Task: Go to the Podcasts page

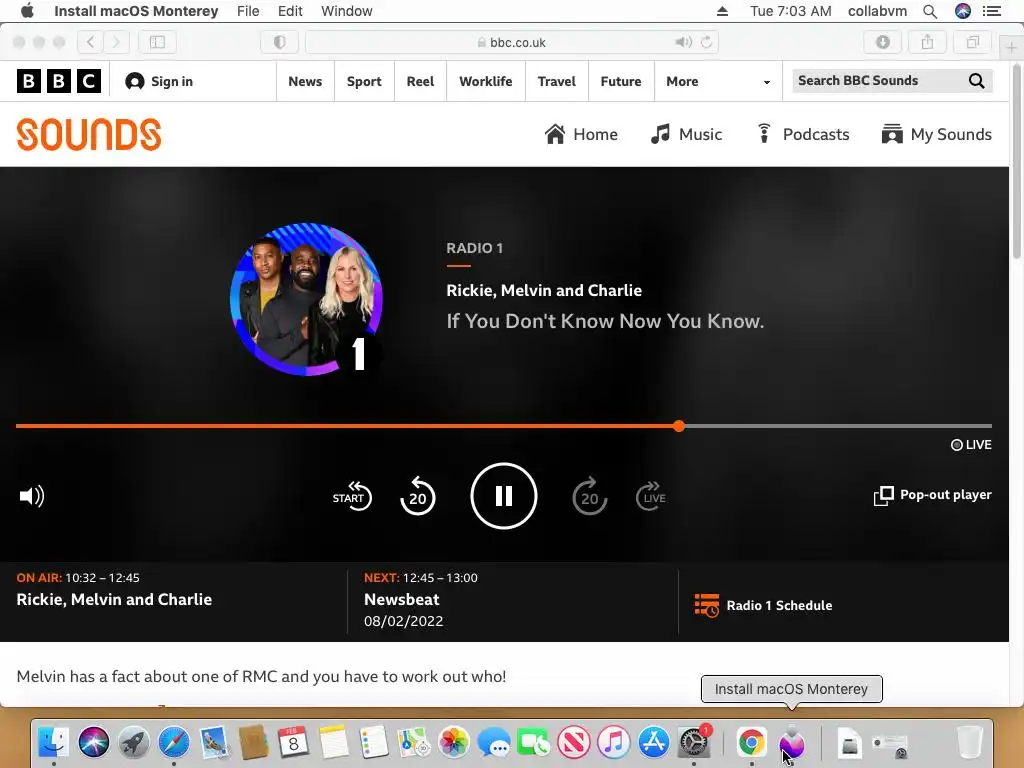Action: click(x=802, y=134)
